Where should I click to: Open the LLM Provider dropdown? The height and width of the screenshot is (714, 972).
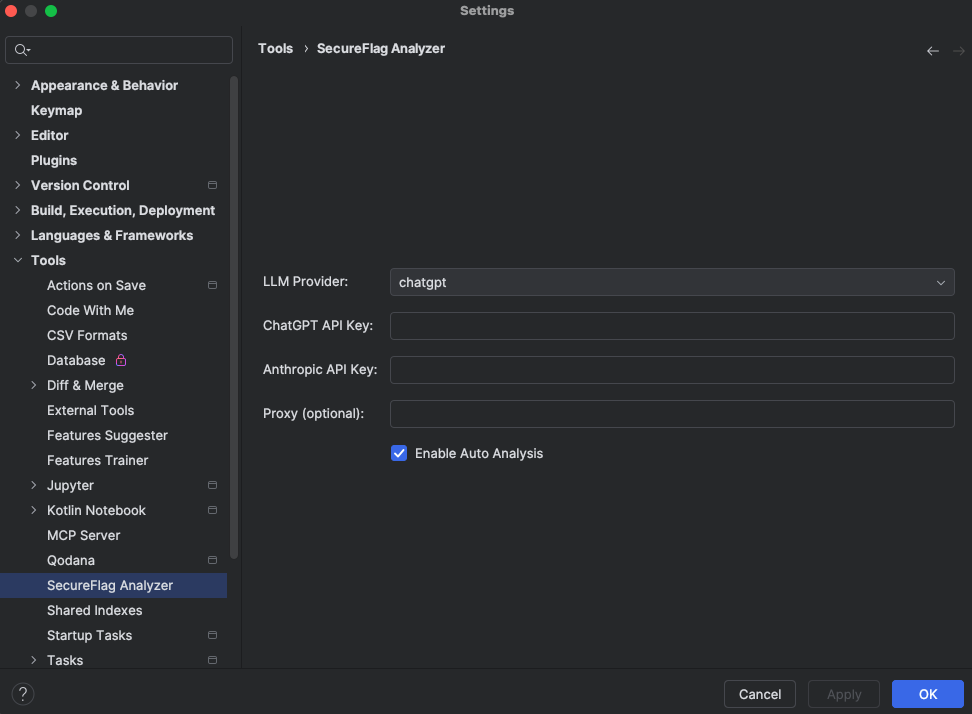(x=671, y=283)
